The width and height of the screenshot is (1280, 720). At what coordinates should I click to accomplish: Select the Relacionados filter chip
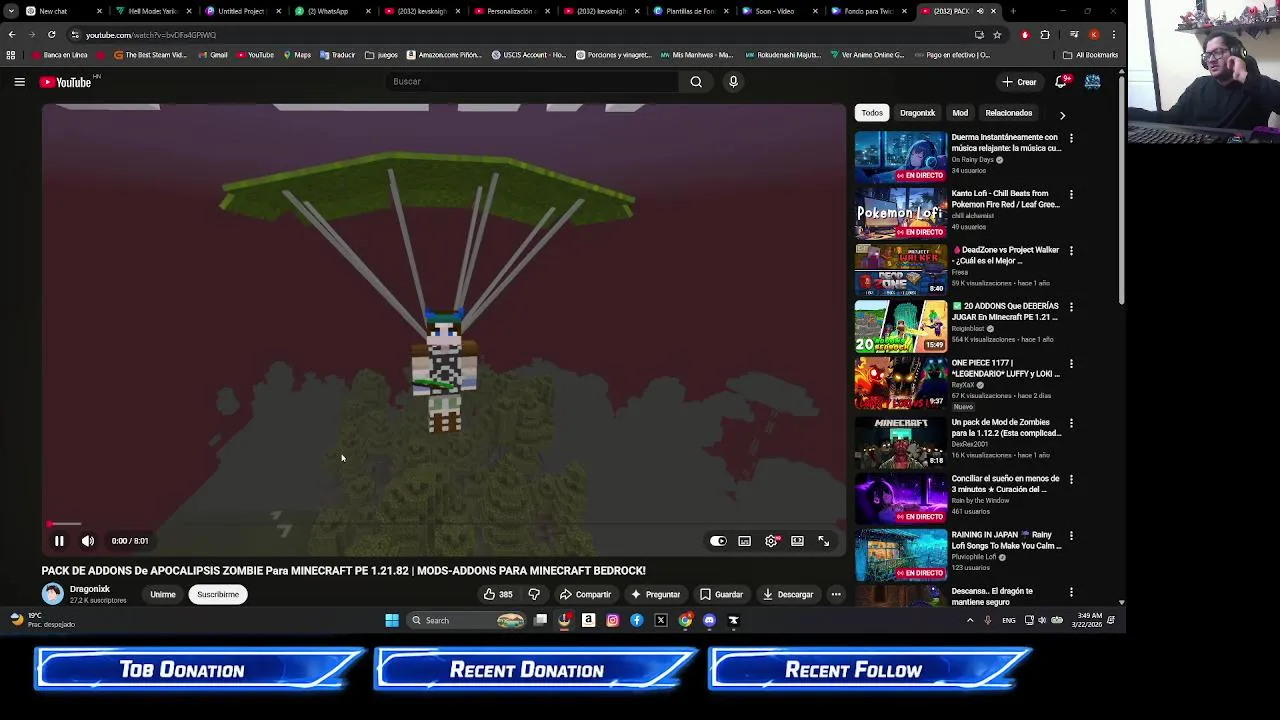coord(1008,113)
